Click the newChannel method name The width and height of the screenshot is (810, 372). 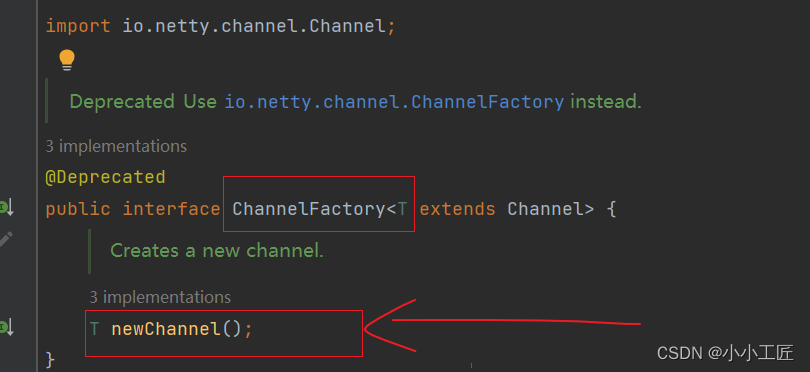166,329
